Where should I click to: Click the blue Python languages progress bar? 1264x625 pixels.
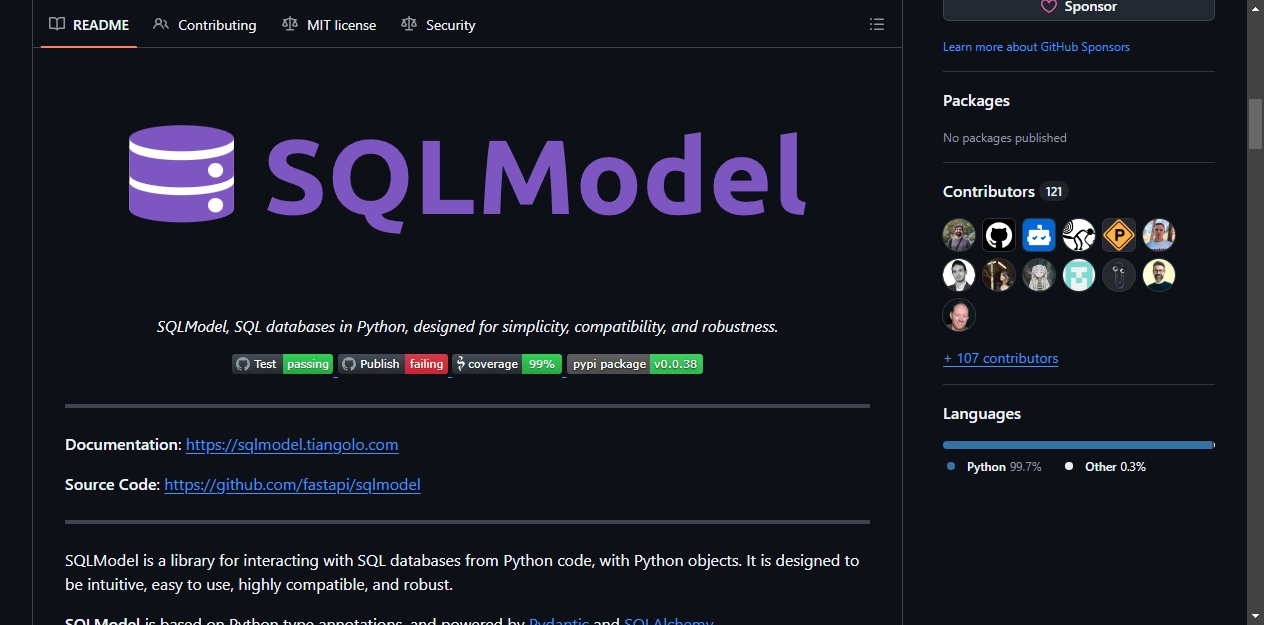coord(1078,445)
